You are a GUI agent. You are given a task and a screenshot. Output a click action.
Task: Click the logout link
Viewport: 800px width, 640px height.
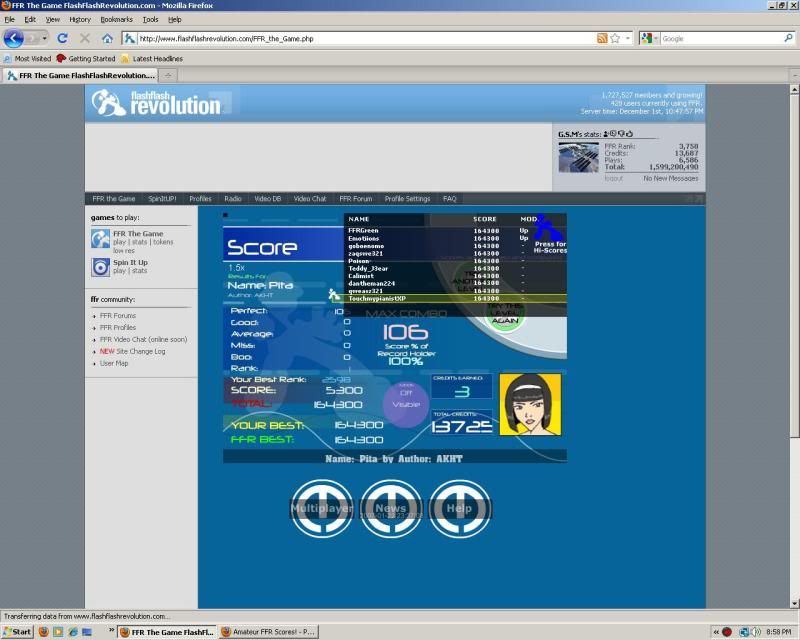613,178
